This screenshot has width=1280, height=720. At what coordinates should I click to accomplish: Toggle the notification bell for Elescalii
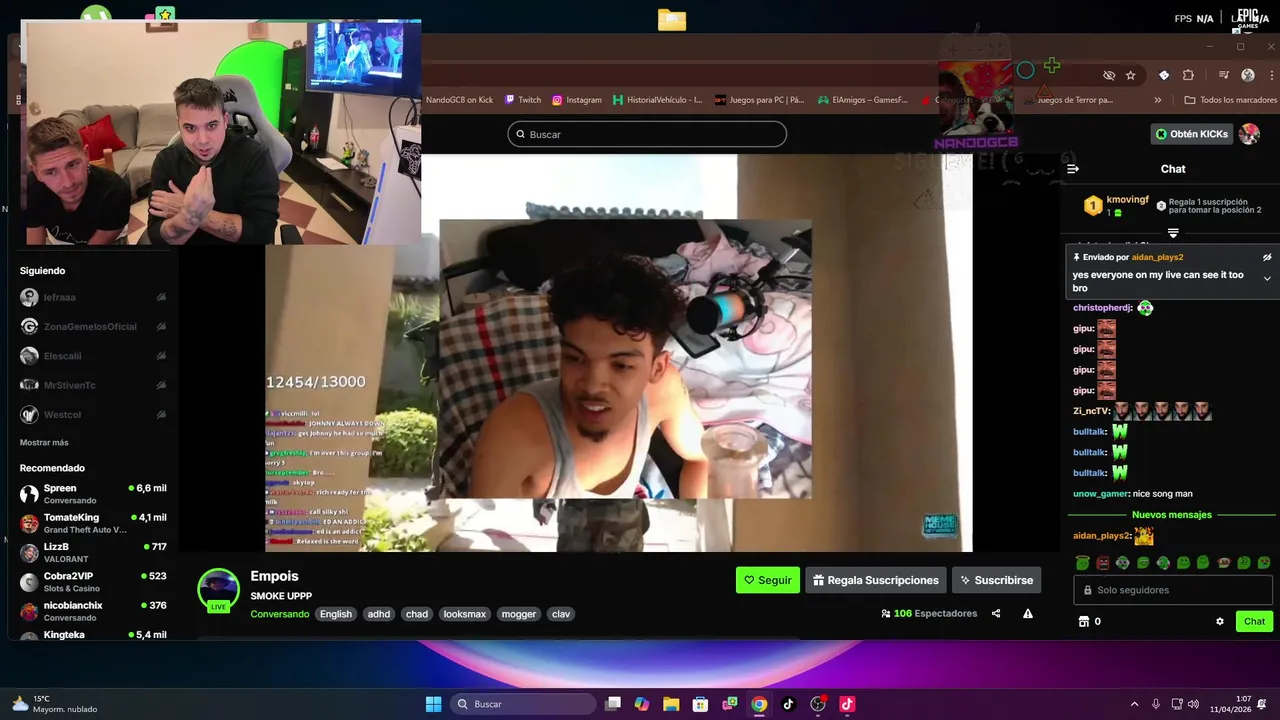coord(161,356)
